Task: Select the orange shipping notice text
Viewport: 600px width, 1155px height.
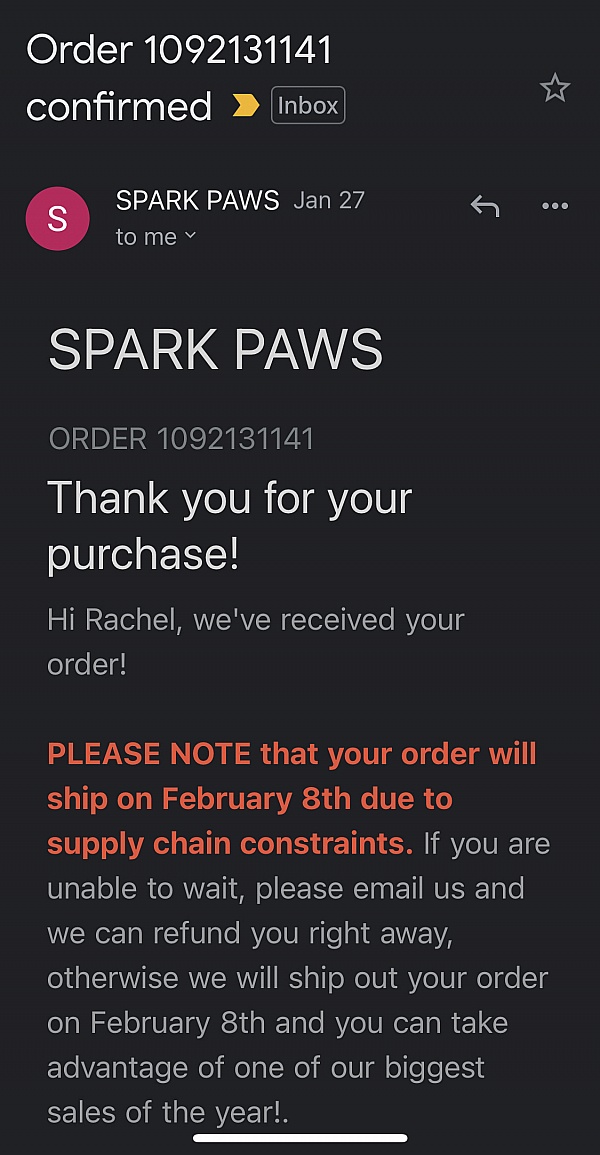Action: [x=290, y=798]
